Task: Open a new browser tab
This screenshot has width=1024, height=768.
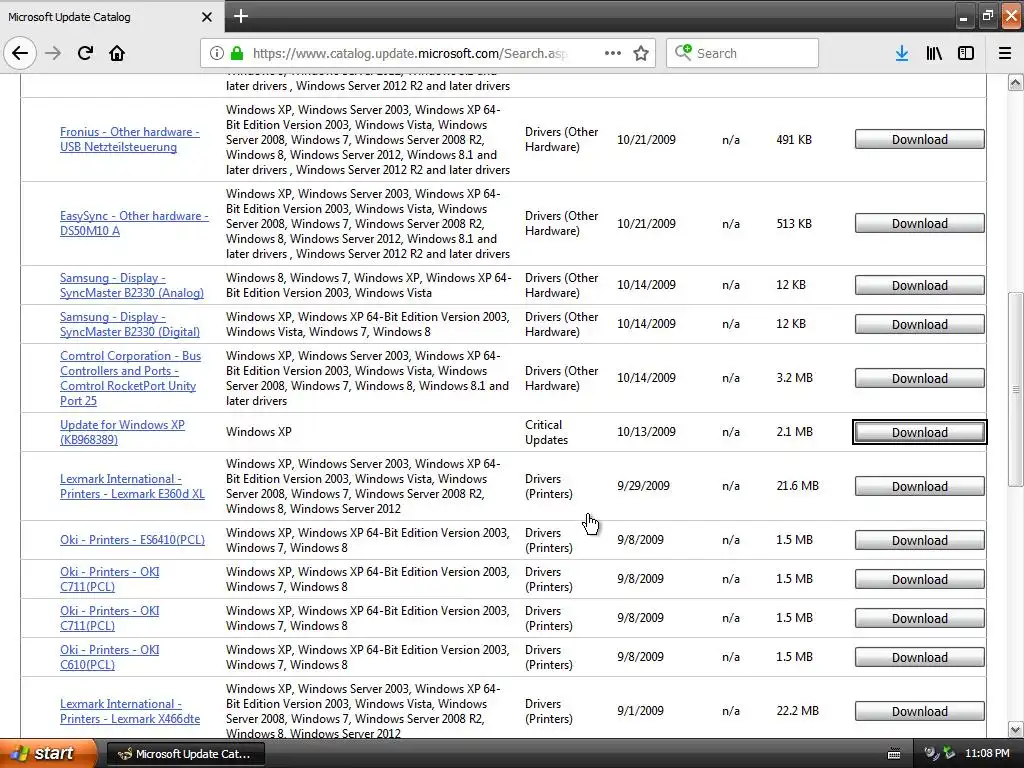Action: pos(241,16)
